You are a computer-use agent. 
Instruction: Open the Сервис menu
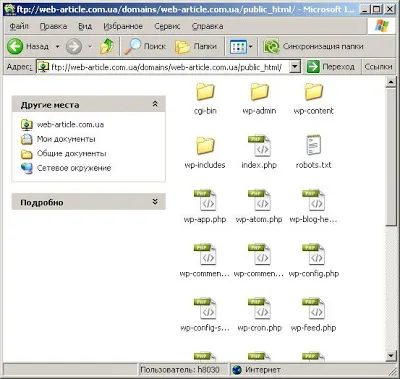(x=167, y=26)
